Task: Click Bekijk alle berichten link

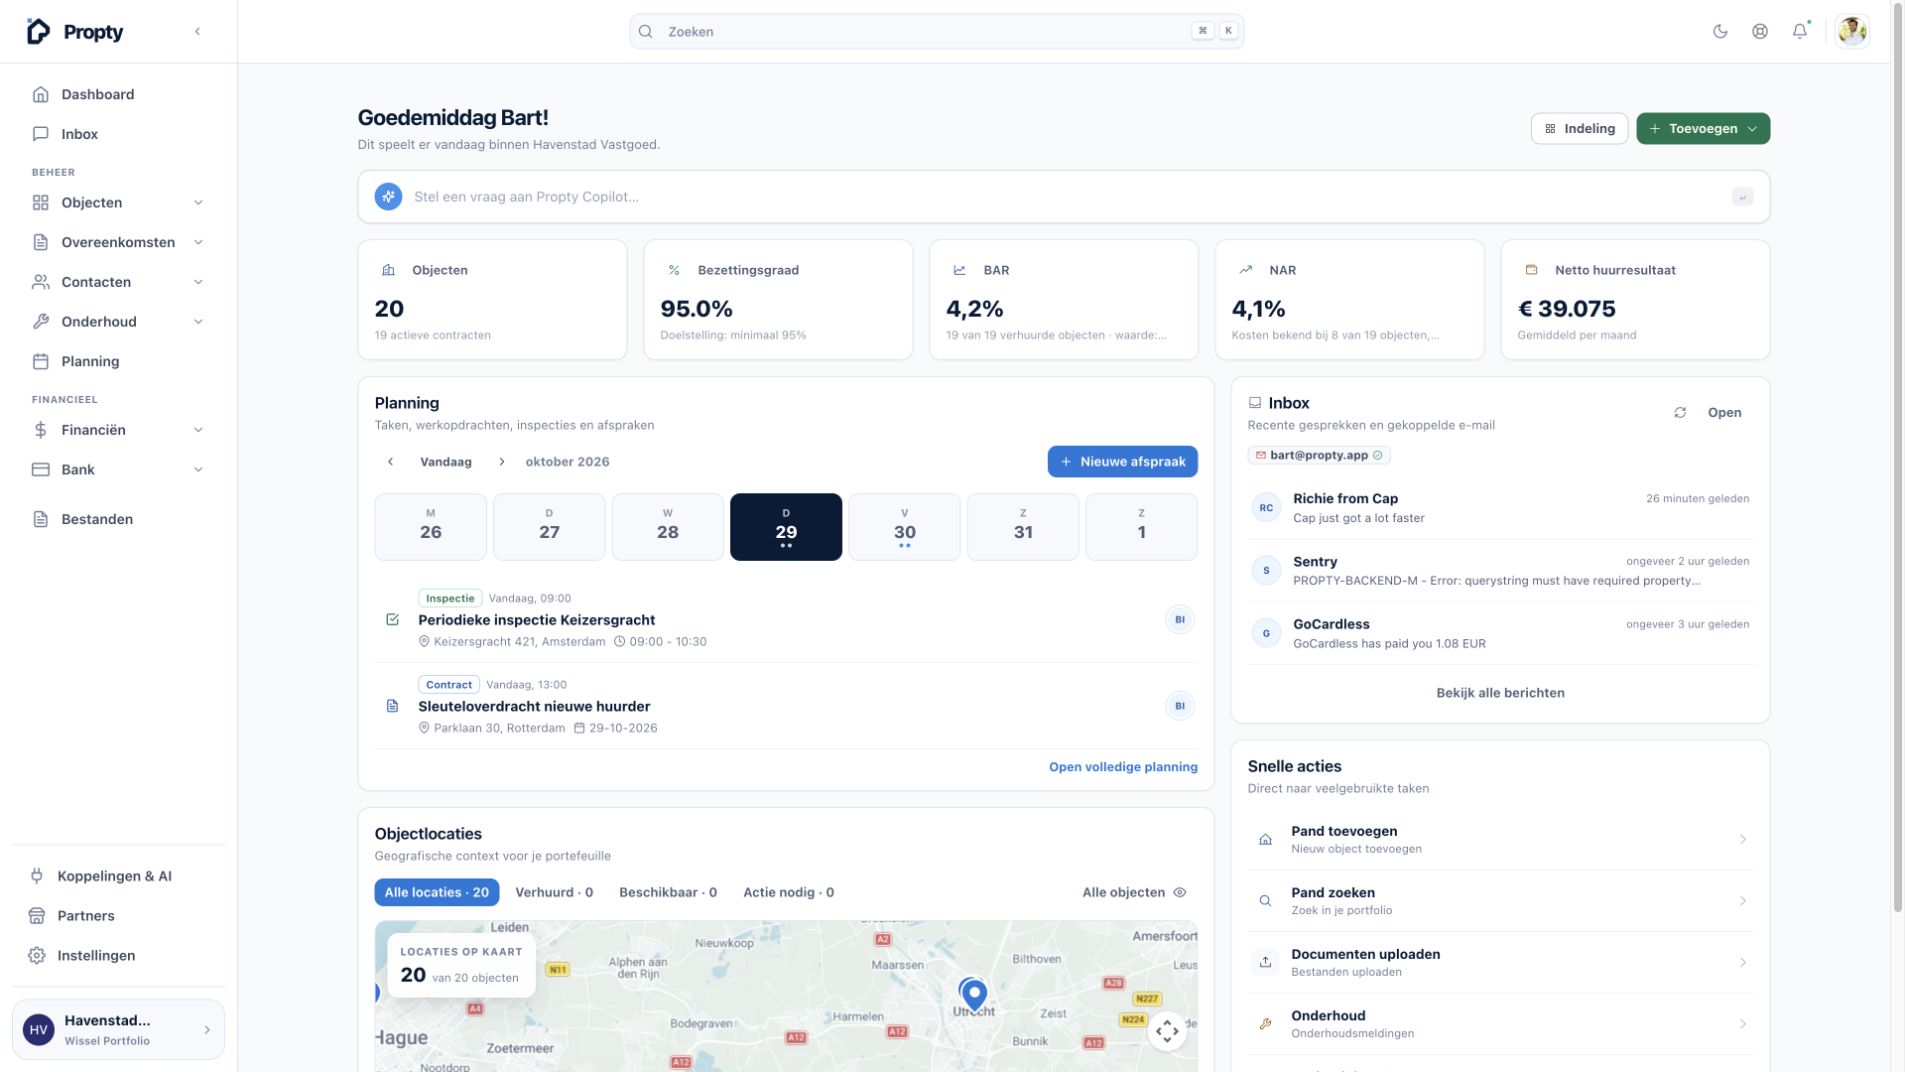Action: [x=1500, y=693]
